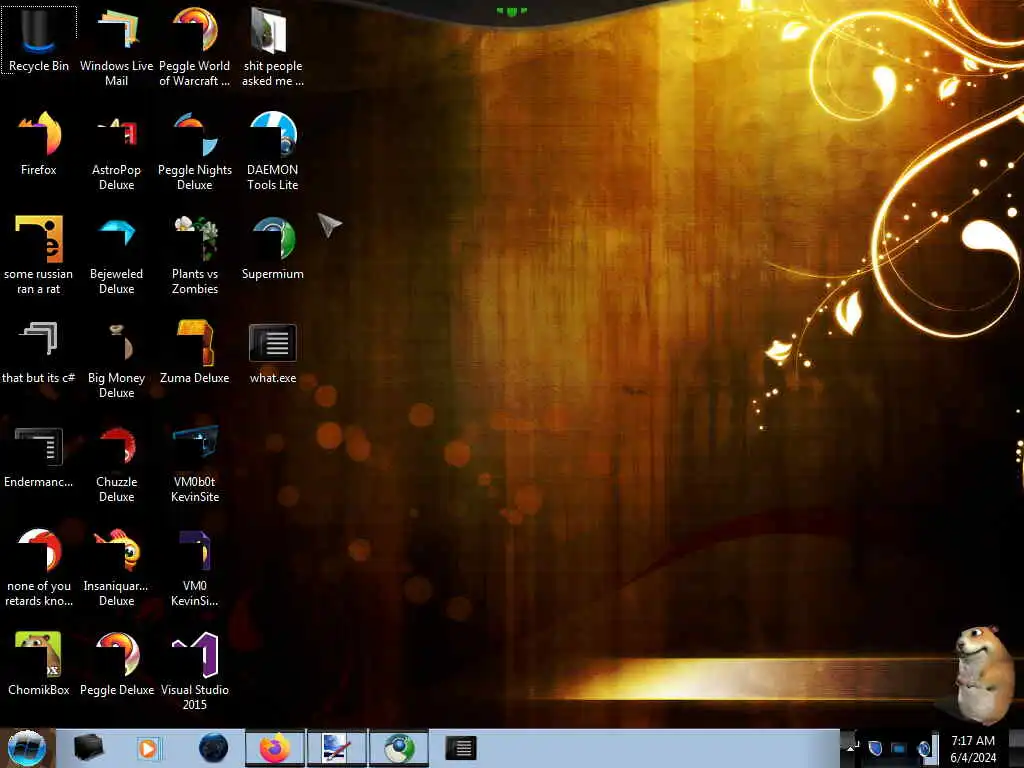Click the shield icon in system tray

875,748
